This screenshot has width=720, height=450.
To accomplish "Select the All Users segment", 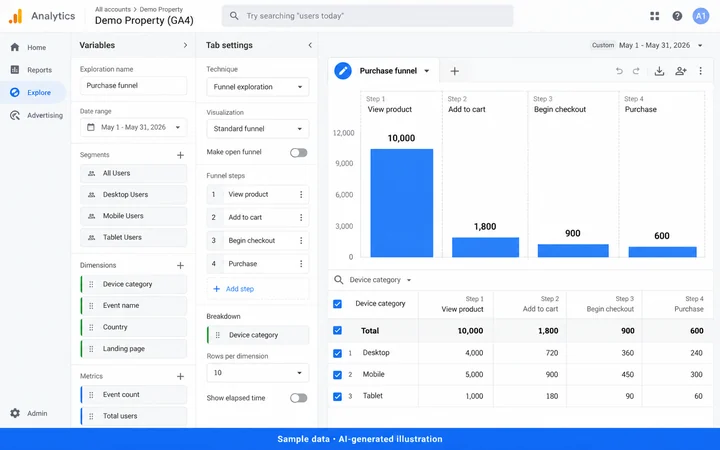I will coord(134,174).
